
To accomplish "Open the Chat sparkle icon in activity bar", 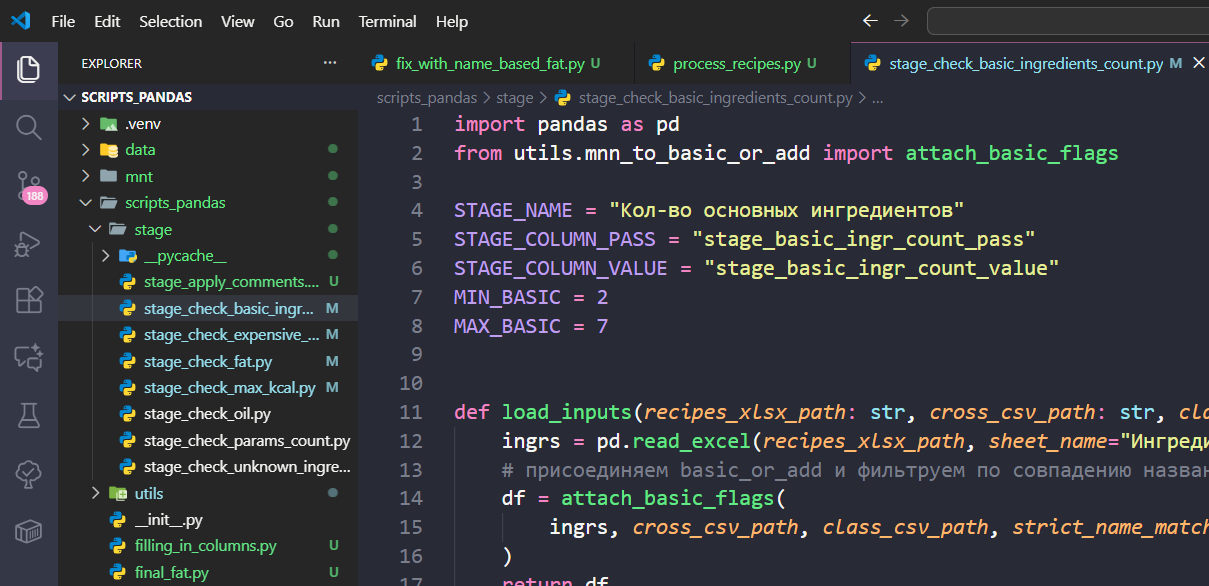I will 29,357.
